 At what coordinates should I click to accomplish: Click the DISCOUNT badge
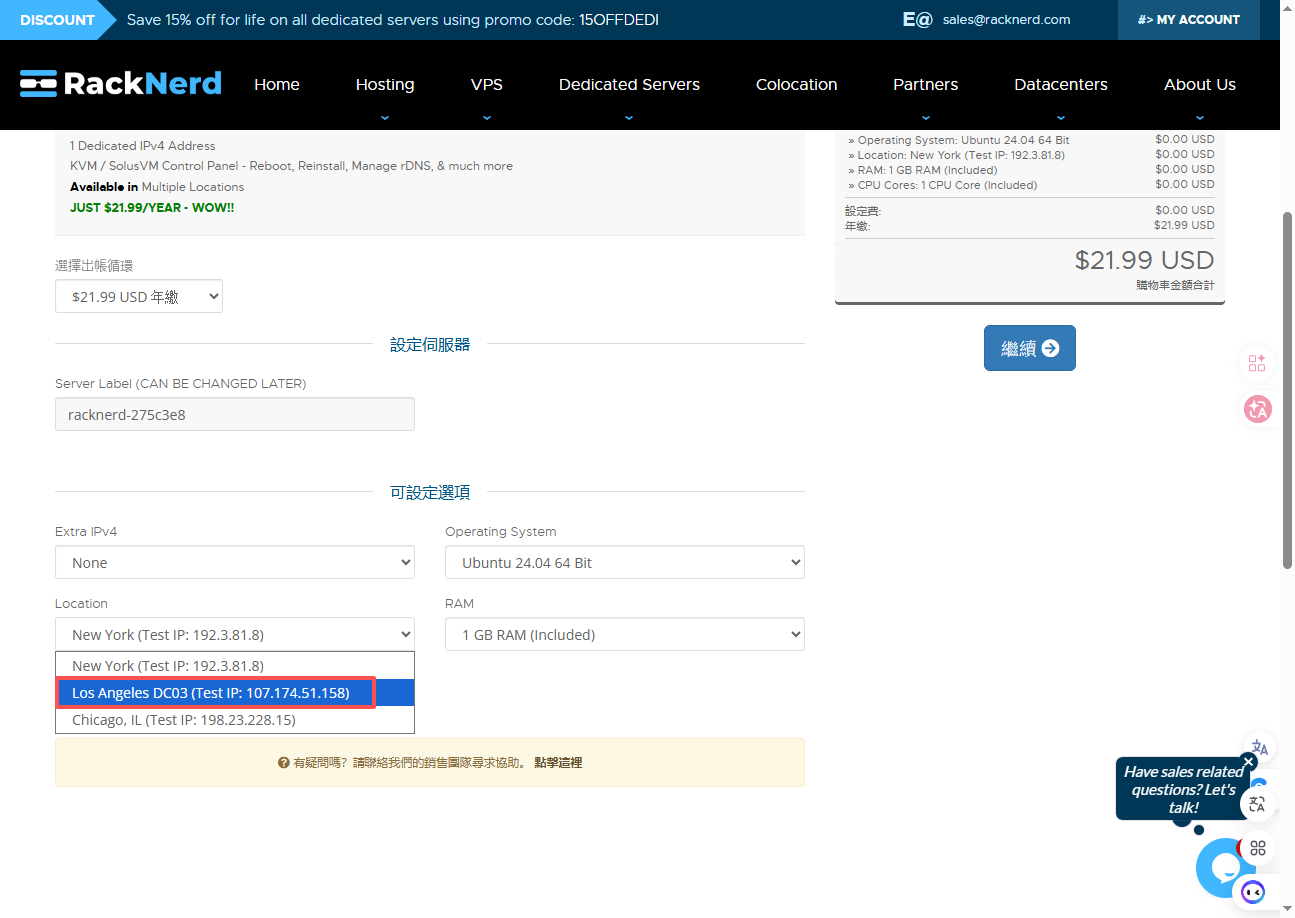click(x=57, y=20)
